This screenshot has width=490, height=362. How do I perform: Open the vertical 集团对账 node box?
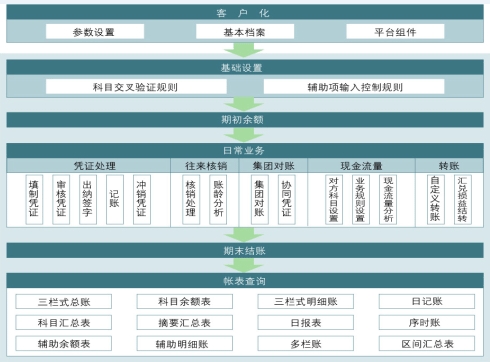[x=260, y=199]
